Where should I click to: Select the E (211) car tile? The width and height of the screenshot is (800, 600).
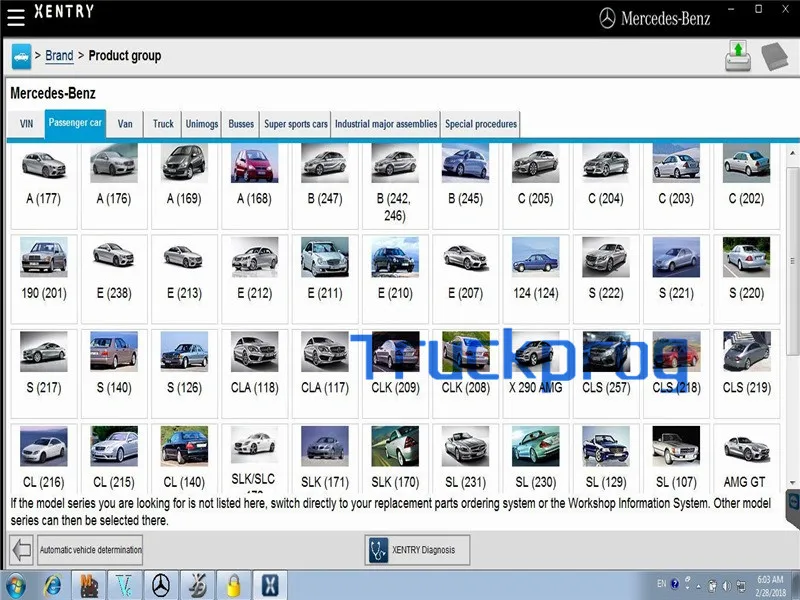pyautogui.click(x=325, y=279)
